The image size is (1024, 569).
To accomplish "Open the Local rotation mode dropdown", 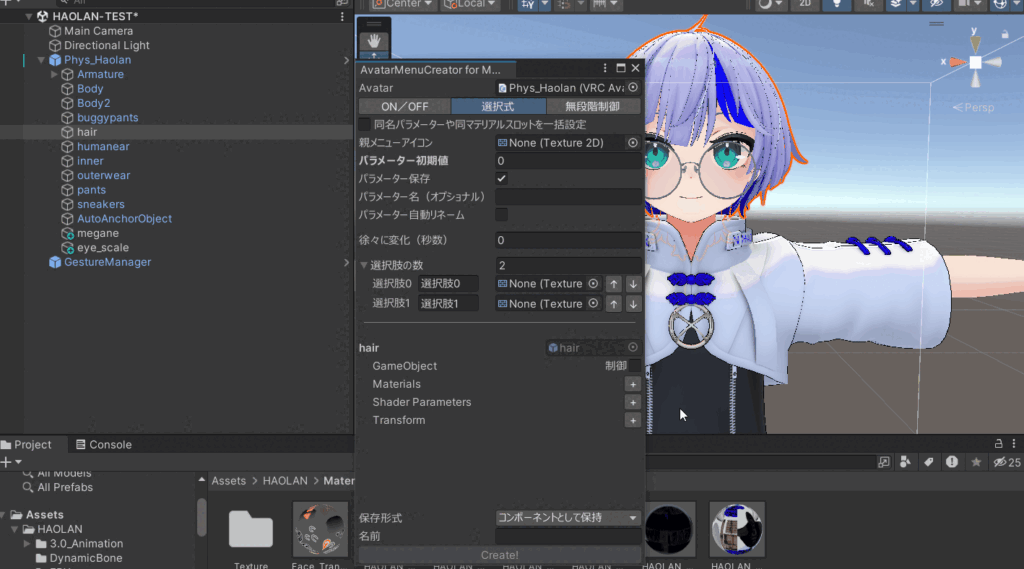I will [470, 4].
